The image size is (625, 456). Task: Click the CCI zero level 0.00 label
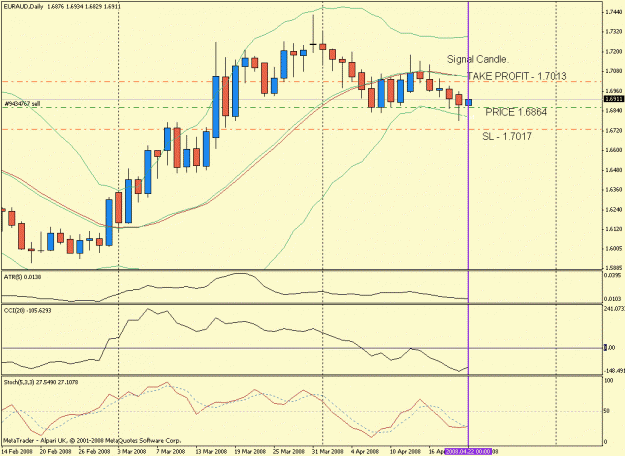click(610, 348)
